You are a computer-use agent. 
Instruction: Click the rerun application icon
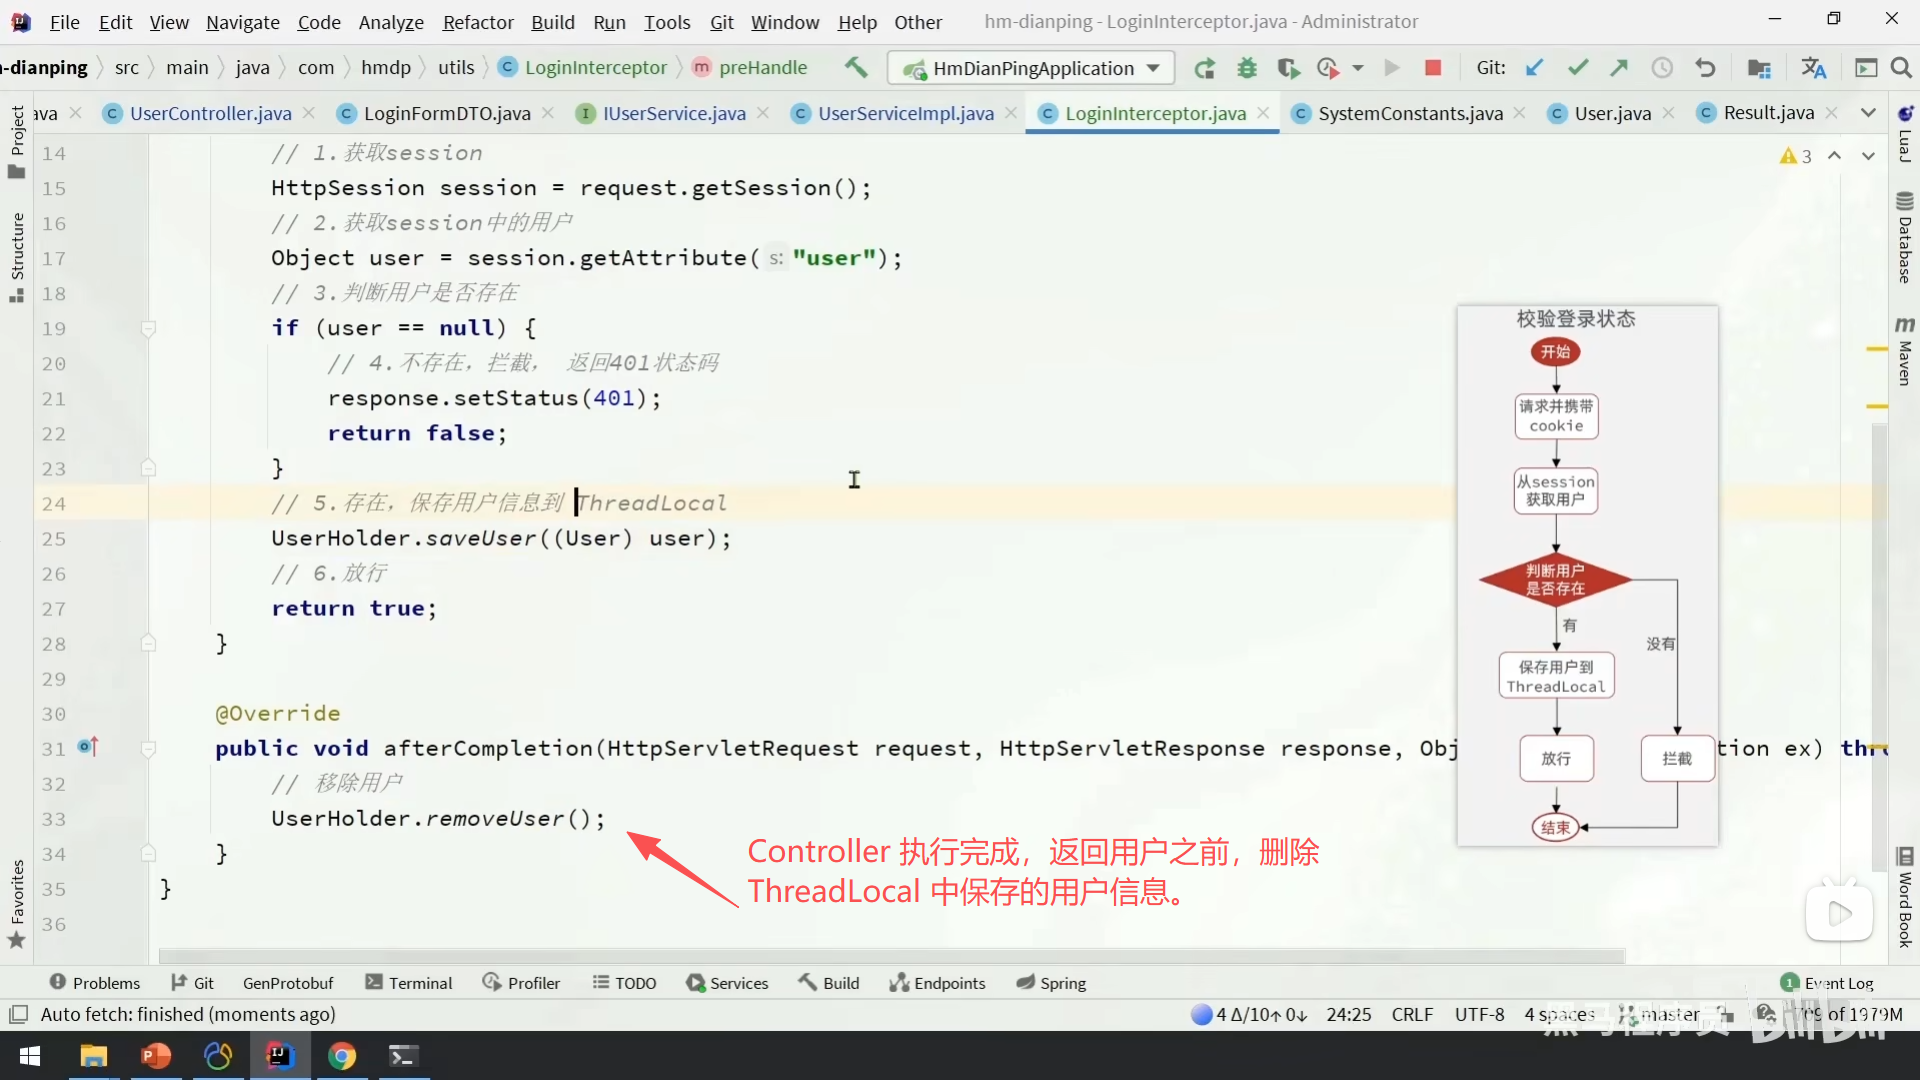(1204, 68)
